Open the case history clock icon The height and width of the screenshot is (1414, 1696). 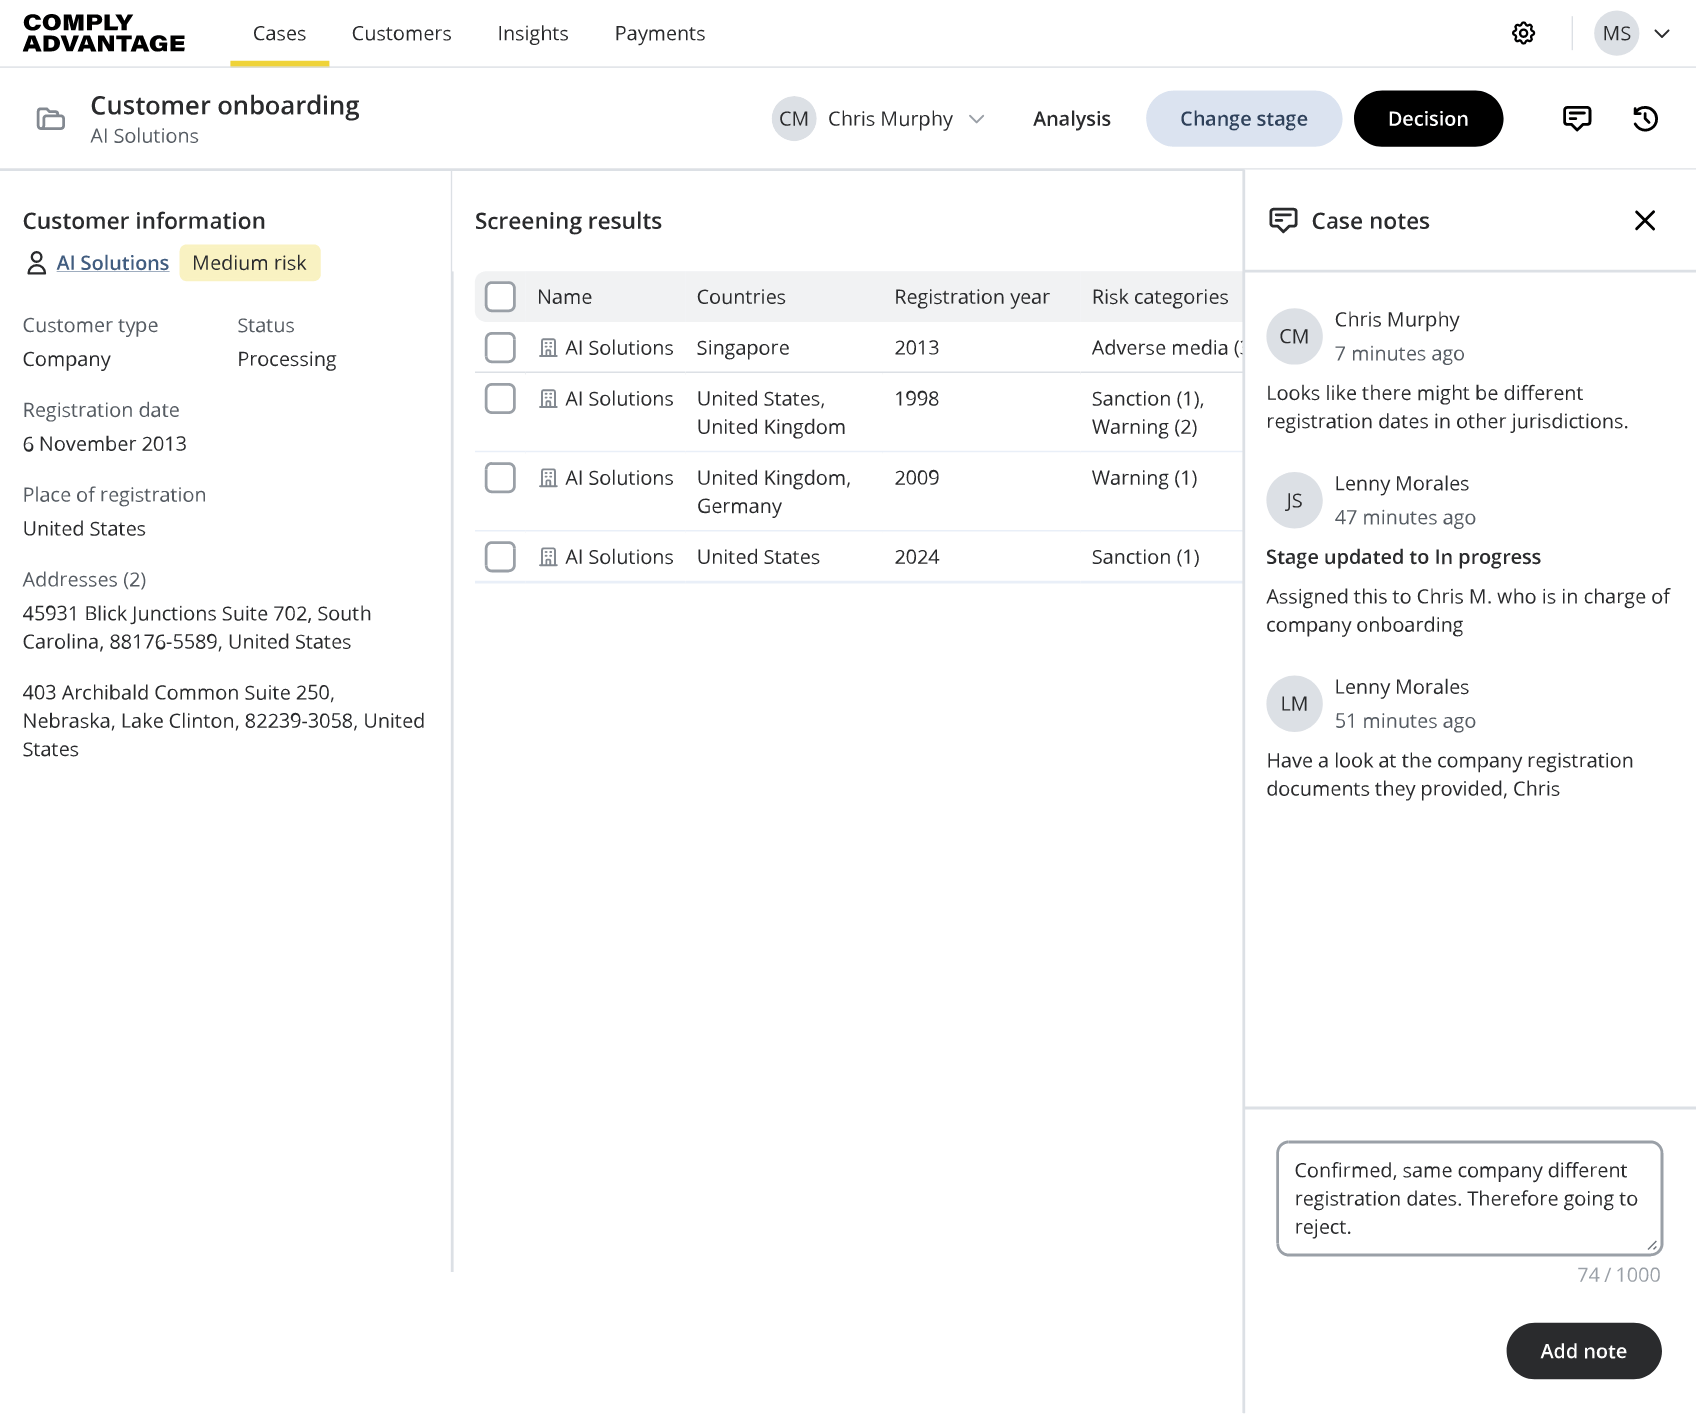coord(1645,118)
